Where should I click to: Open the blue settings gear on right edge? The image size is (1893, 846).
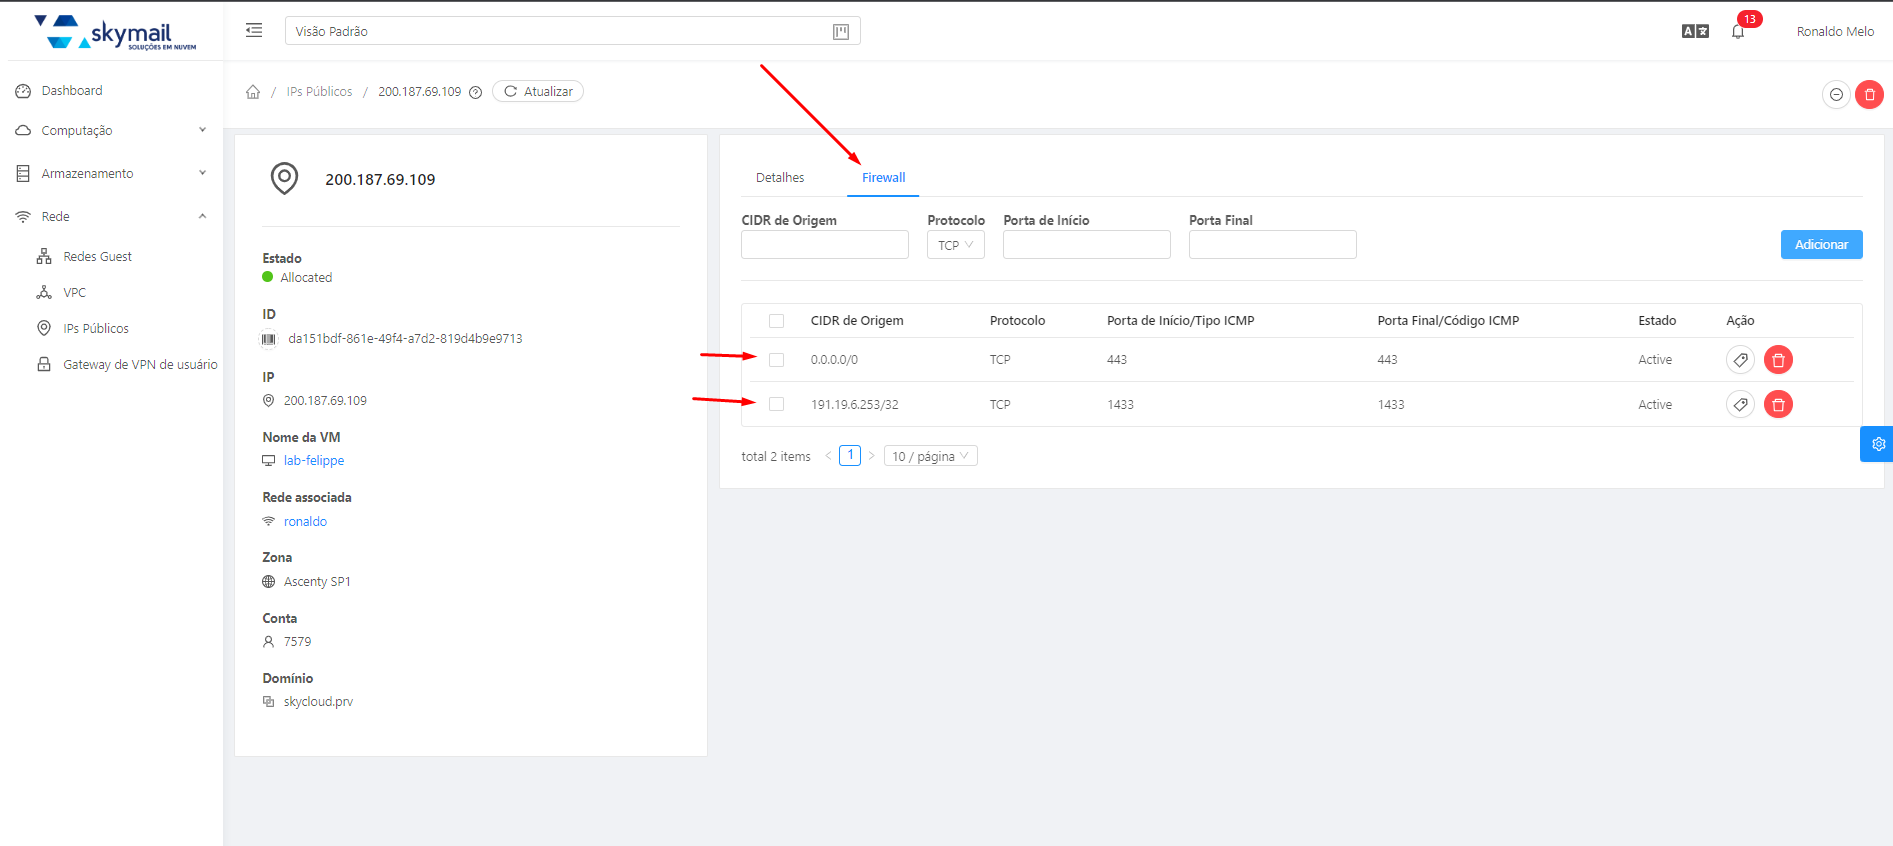pyautogui.click(x=1878, y=444)
